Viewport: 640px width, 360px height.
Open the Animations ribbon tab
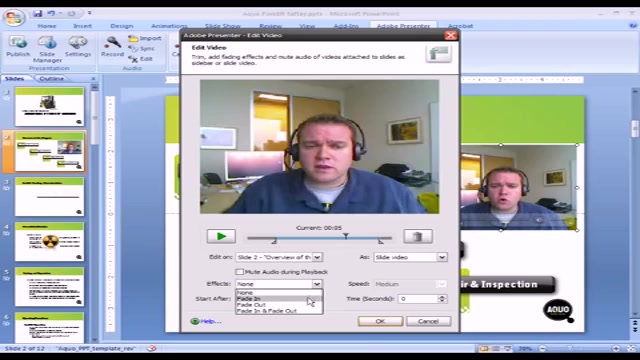(169, 26)
